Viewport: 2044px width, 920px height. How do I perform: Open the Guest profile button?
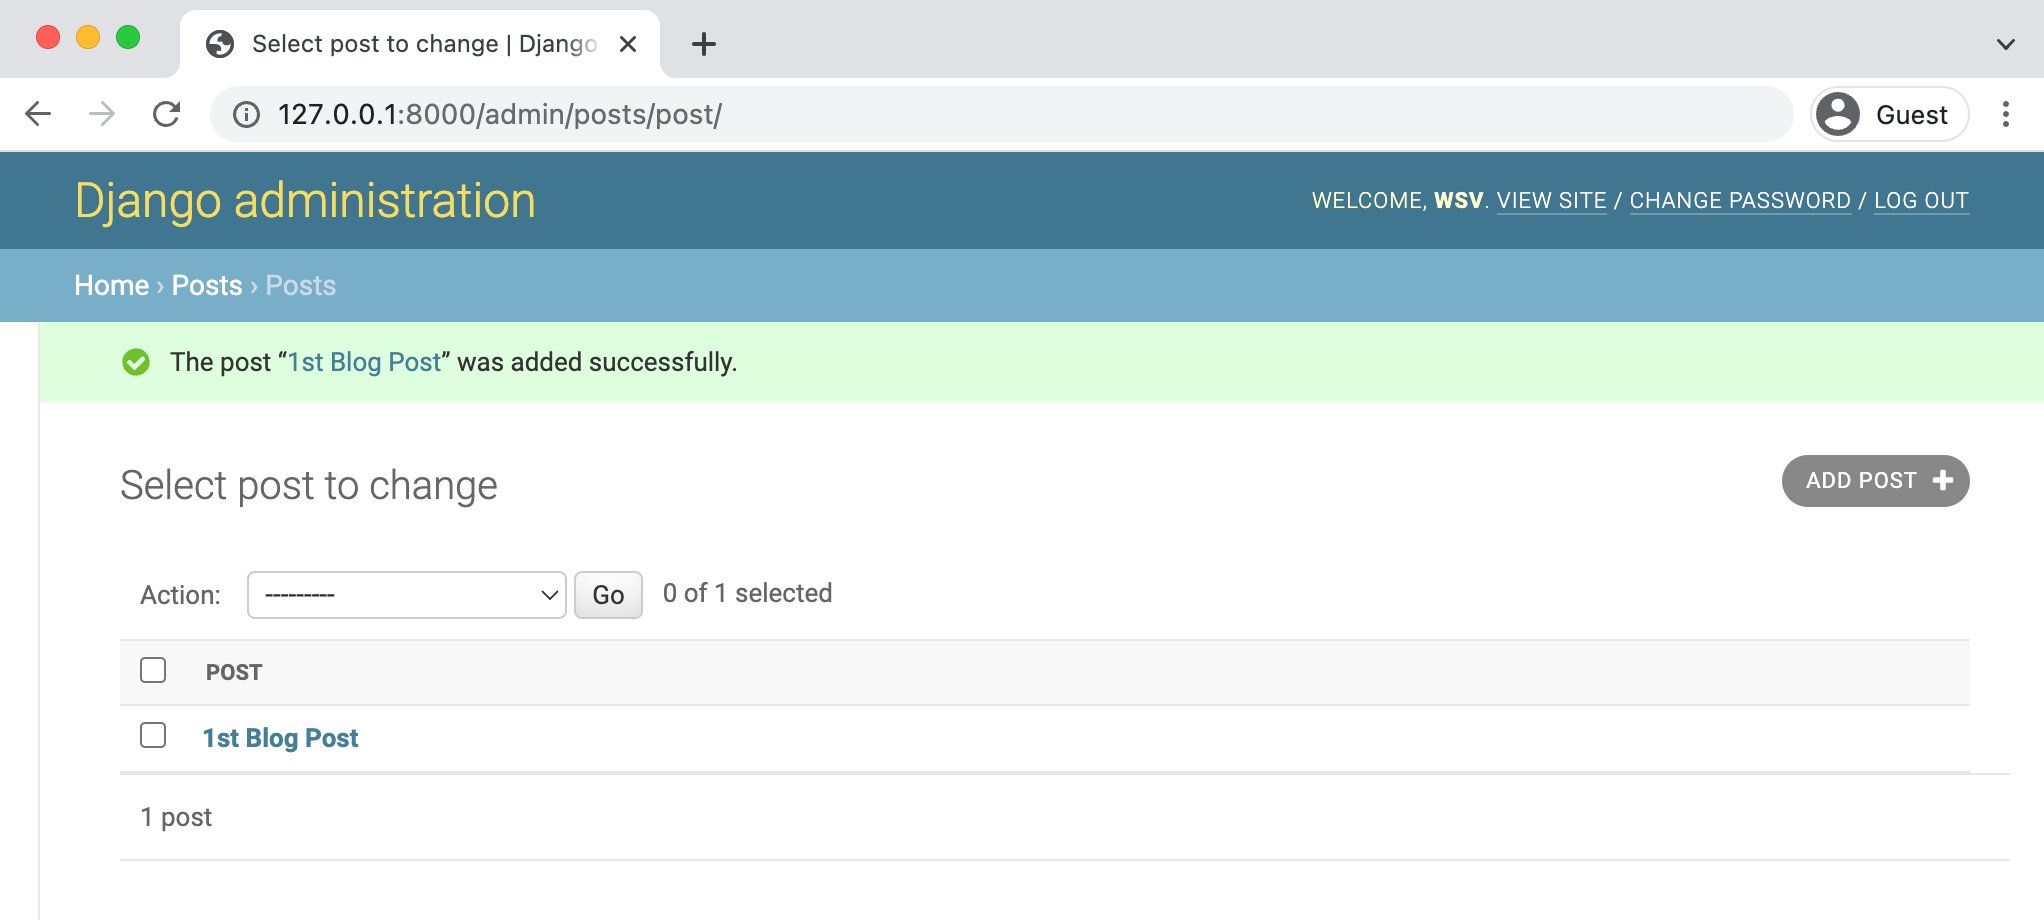(1889, 114)
